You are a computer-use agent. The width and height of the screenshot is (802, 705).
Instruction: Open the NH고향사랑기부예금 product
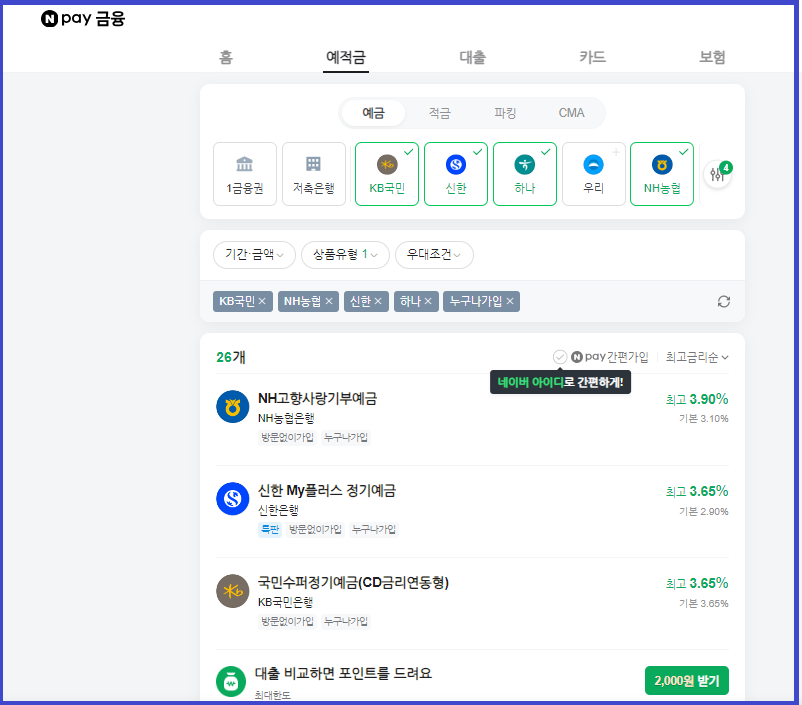pyautogui.click(x=317, y=399)
